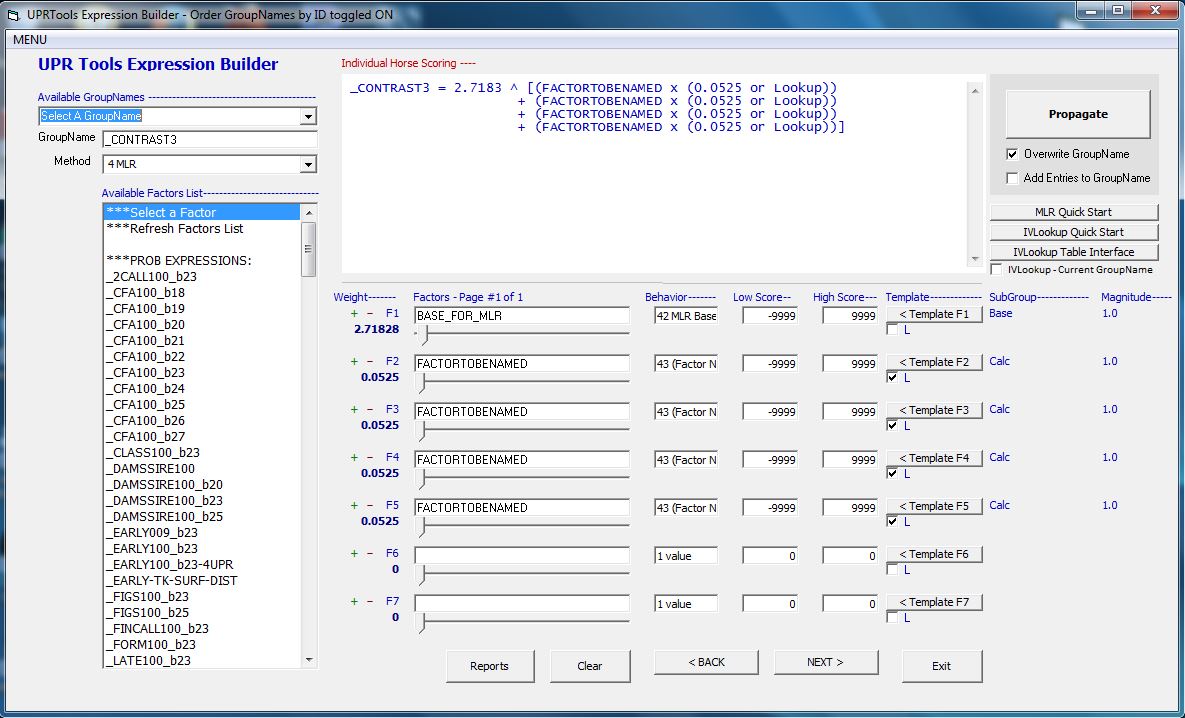Viewport: 1185px width, 718px height.
Task: Increase F1 weight with plus sign
Action: pyautogui.click(x=354, y=314)
